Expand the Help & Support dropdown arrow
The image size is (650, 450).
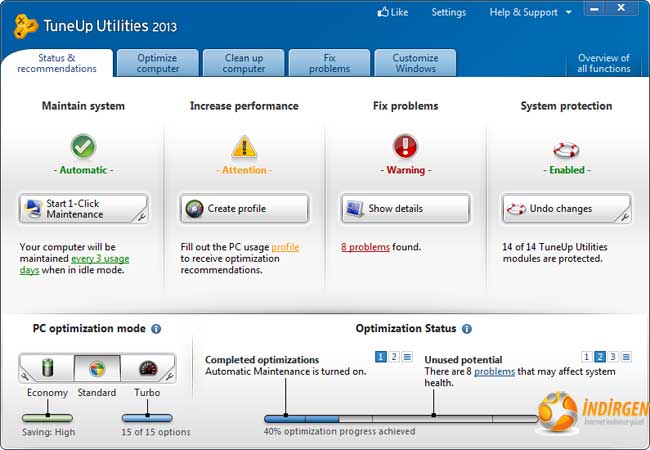coord(569,12)
